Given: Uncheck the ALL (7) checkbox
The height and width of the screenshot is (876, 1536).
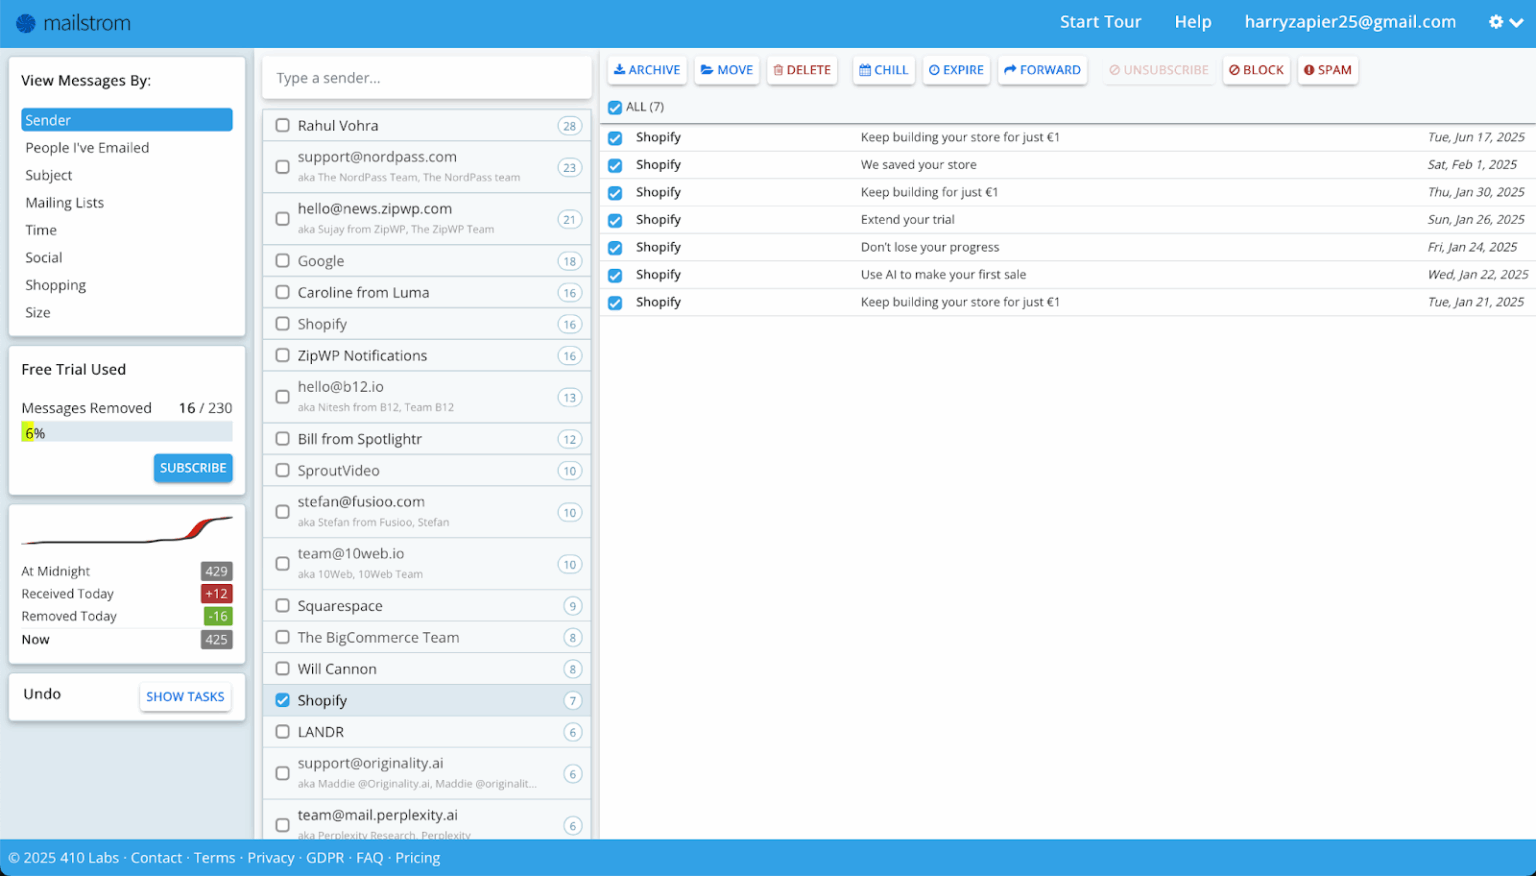Looking at the screenshot, I should pyautogui.click(x=614, y=107).
